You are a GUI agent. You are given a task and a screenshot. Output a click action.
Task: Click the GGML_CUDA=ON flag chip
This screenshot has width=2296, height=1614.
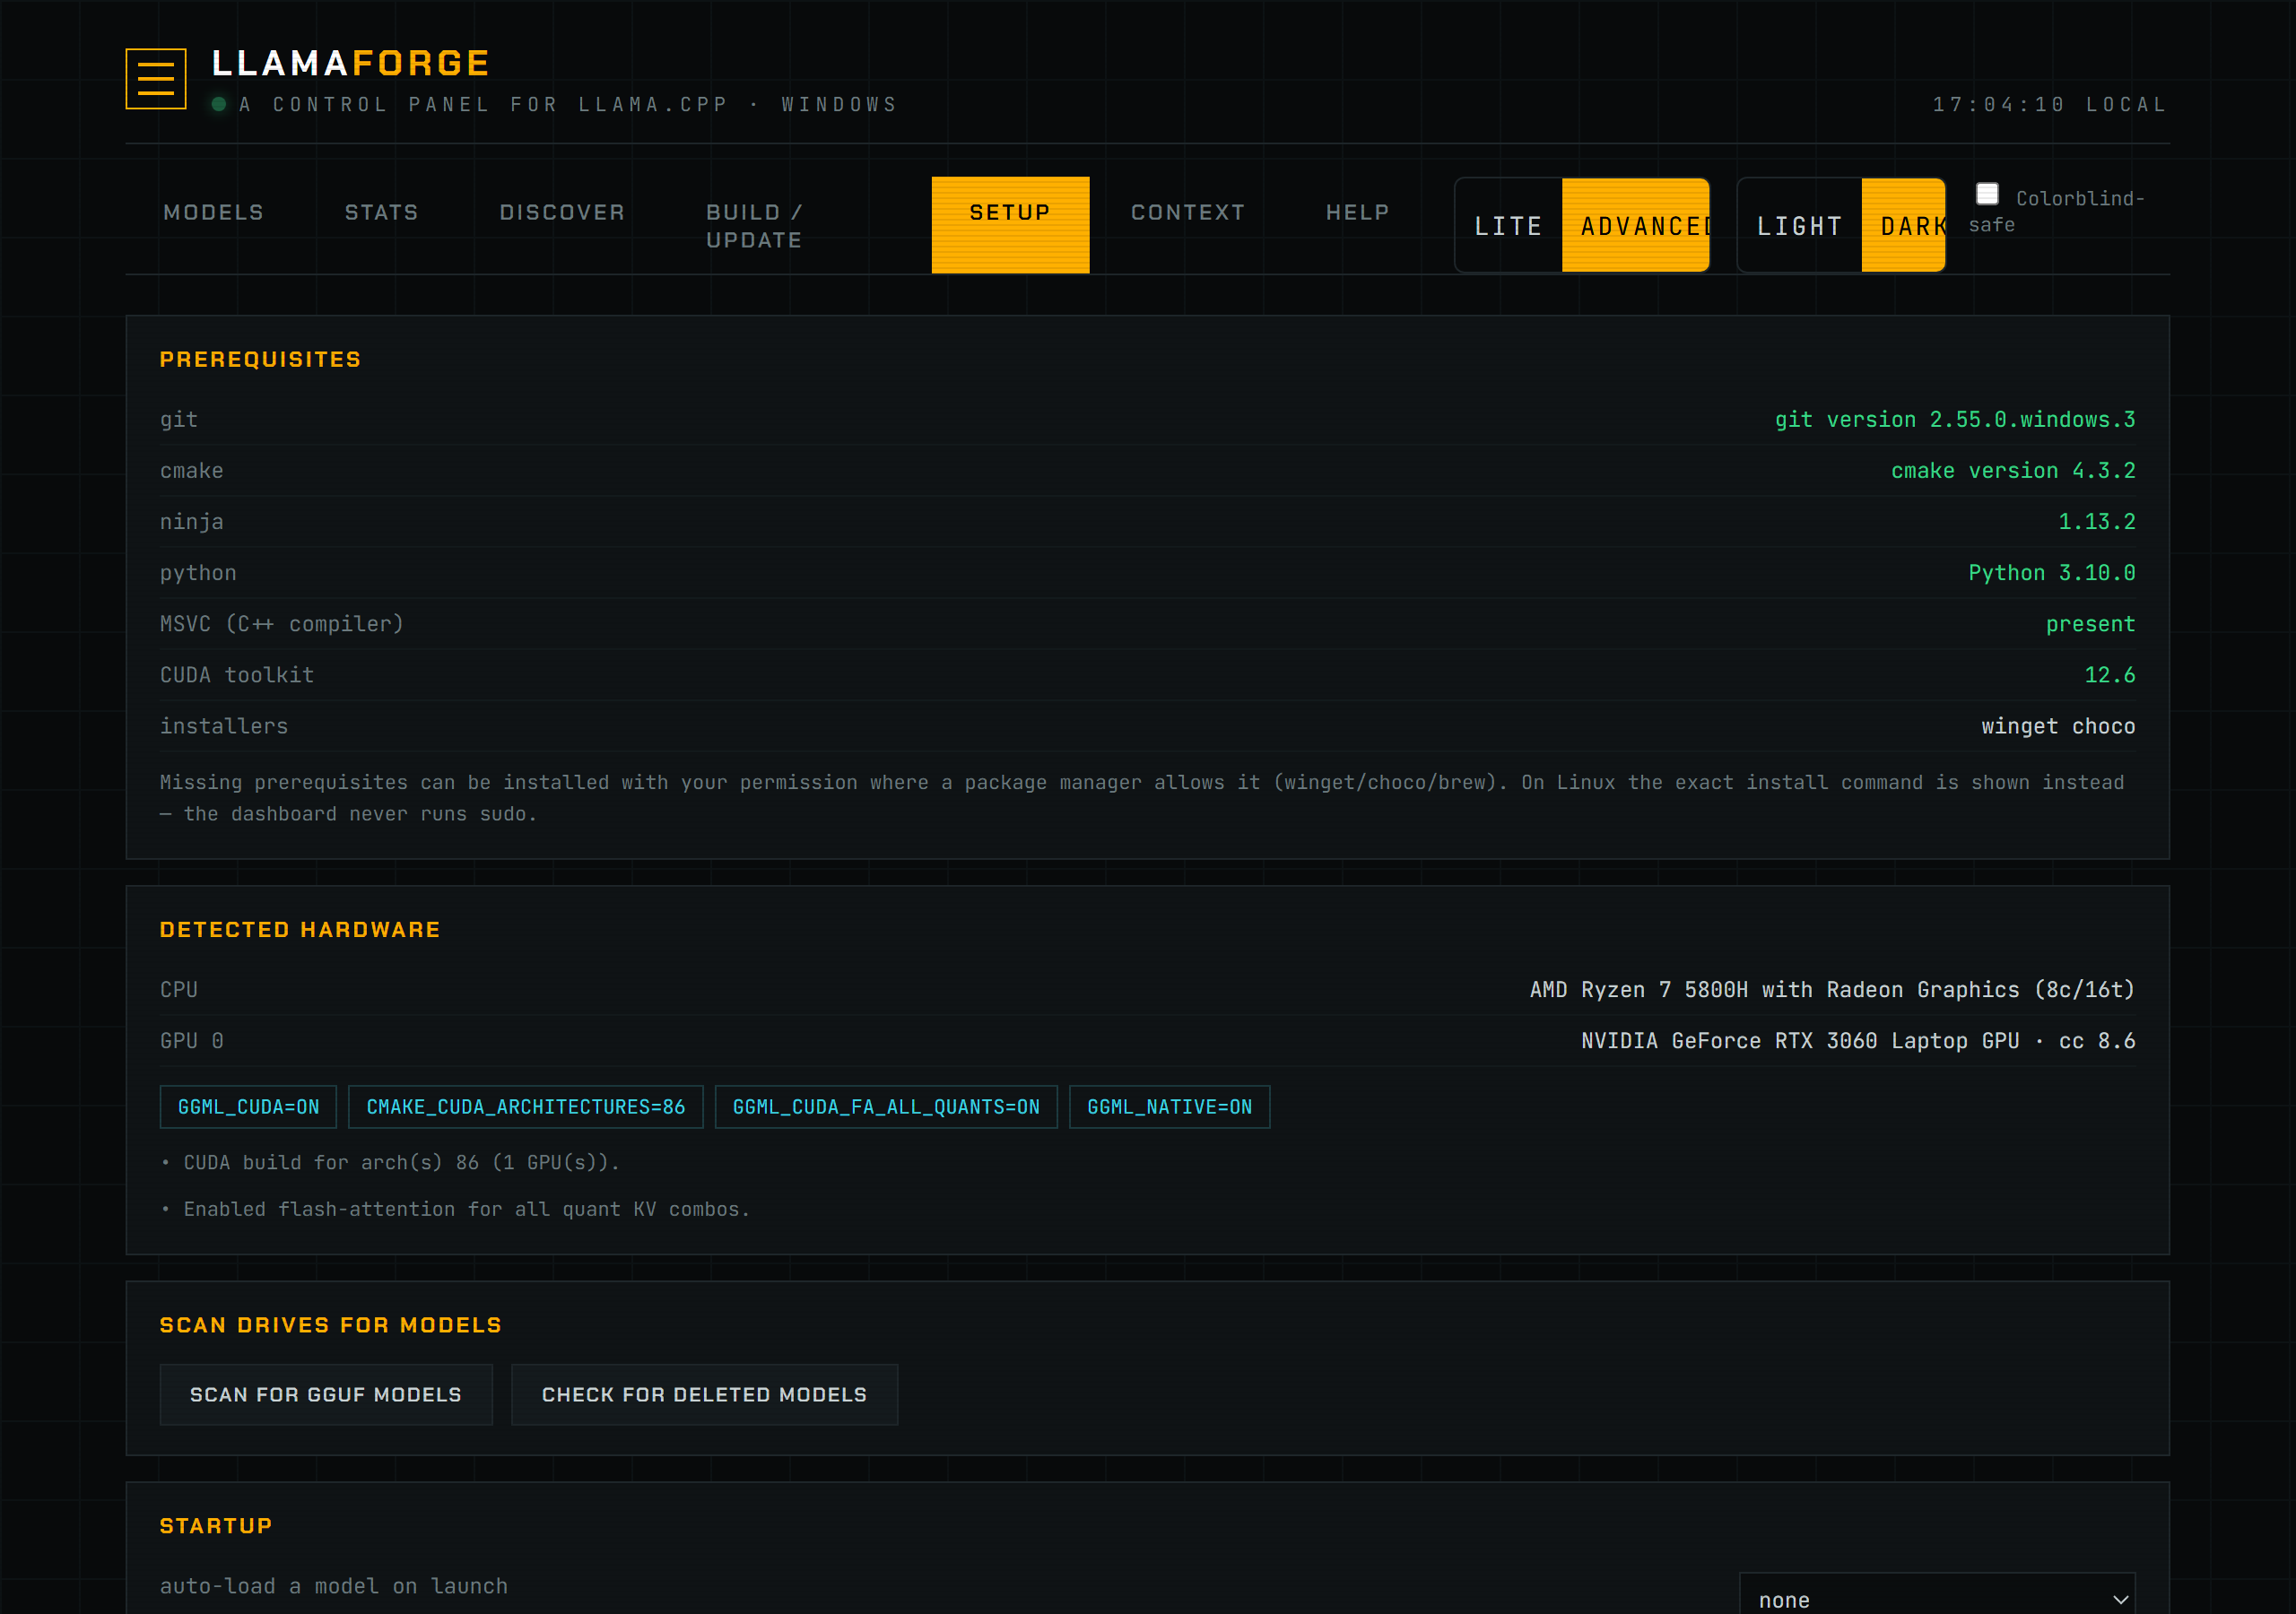click(x=249, y=1107)
